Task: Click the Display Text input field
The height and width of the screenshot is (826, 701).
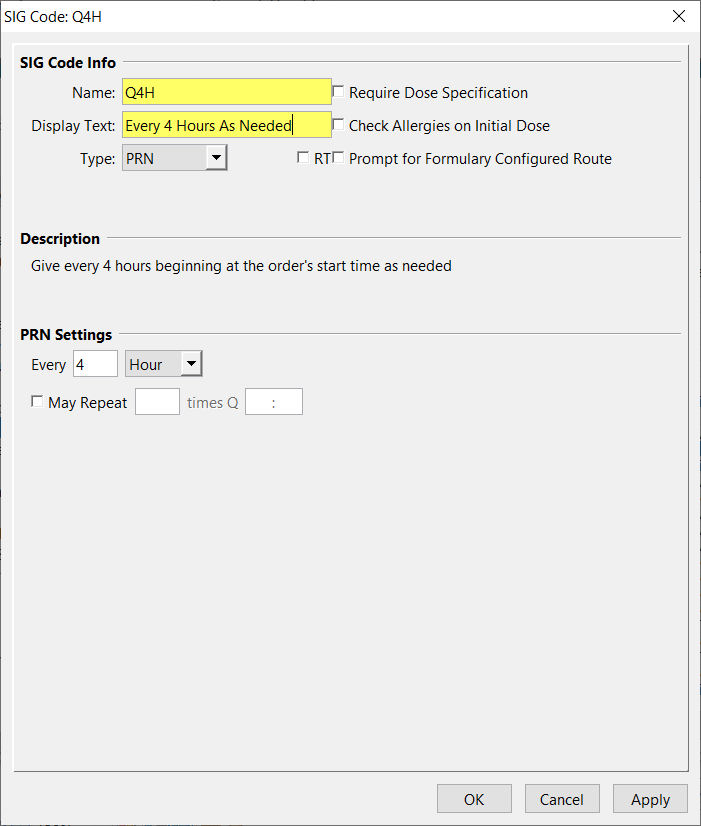Action: (226, 125)
